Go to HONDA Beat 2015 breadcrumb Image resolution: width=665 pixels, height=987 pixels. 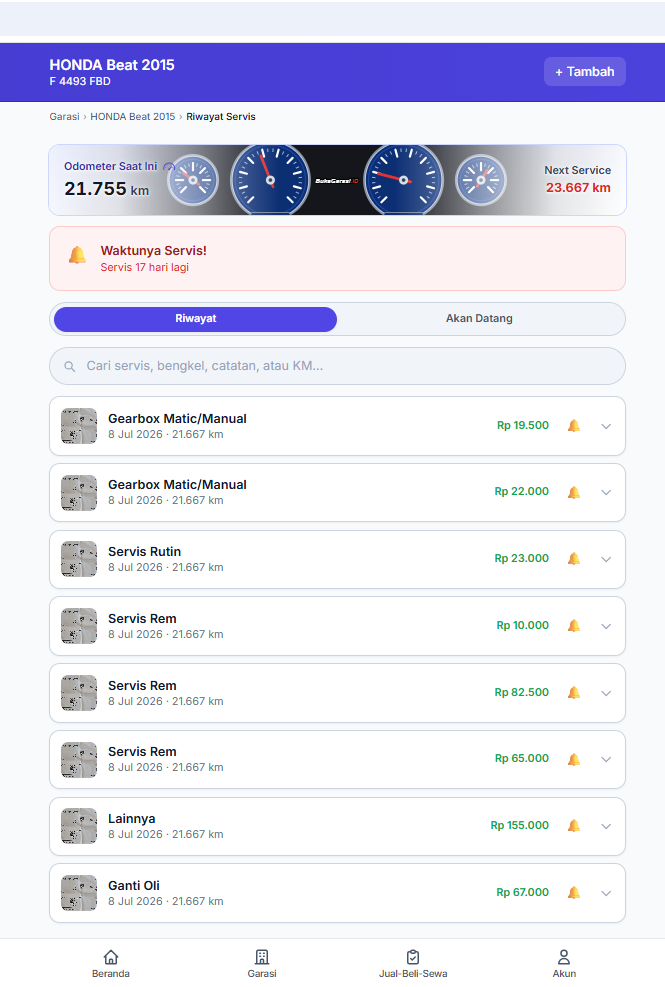tap(132, 116)
